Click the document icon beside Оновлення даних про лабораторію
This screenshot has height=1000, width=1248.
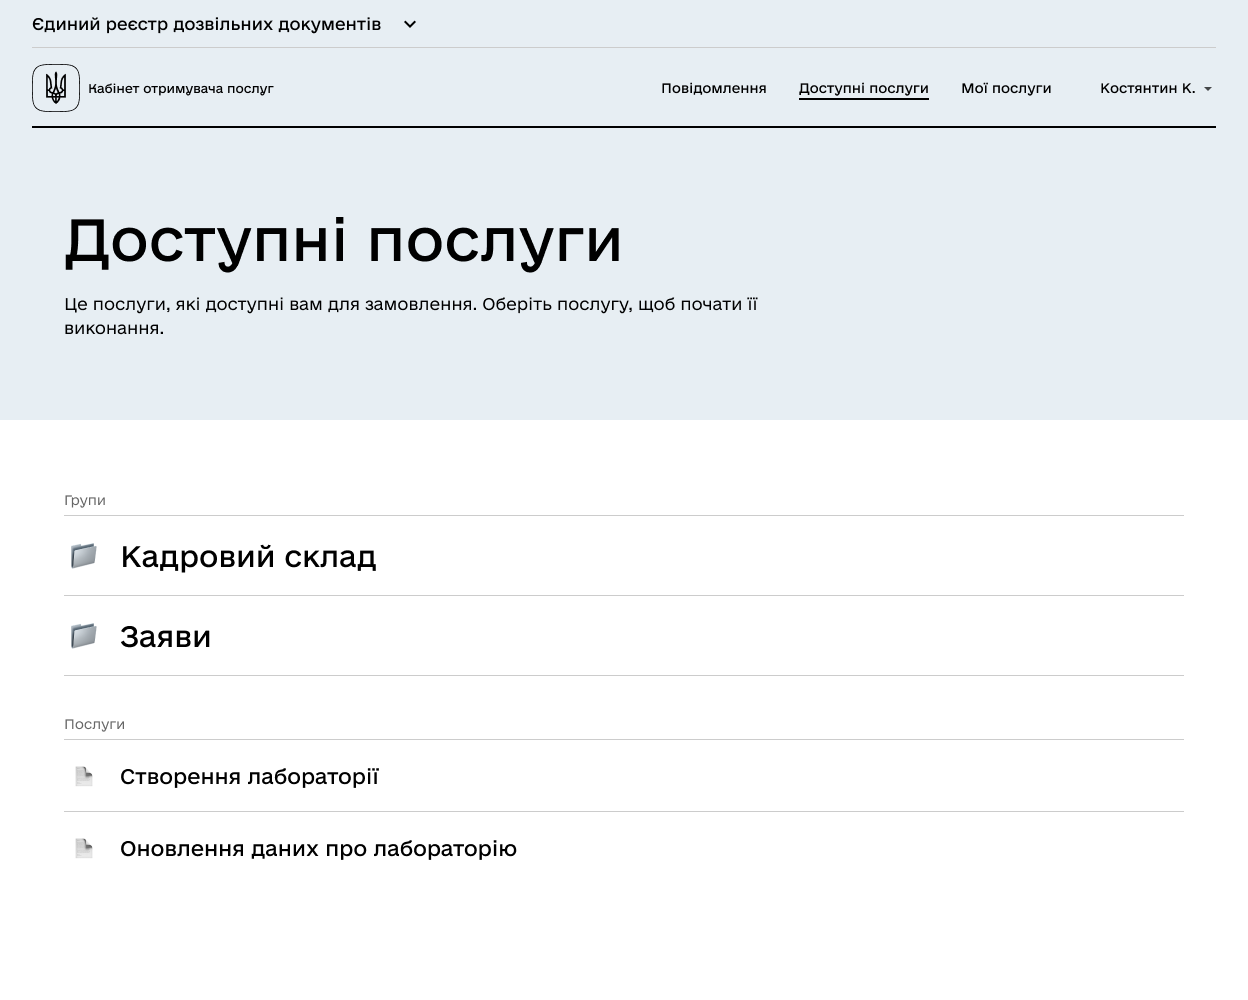84,848
